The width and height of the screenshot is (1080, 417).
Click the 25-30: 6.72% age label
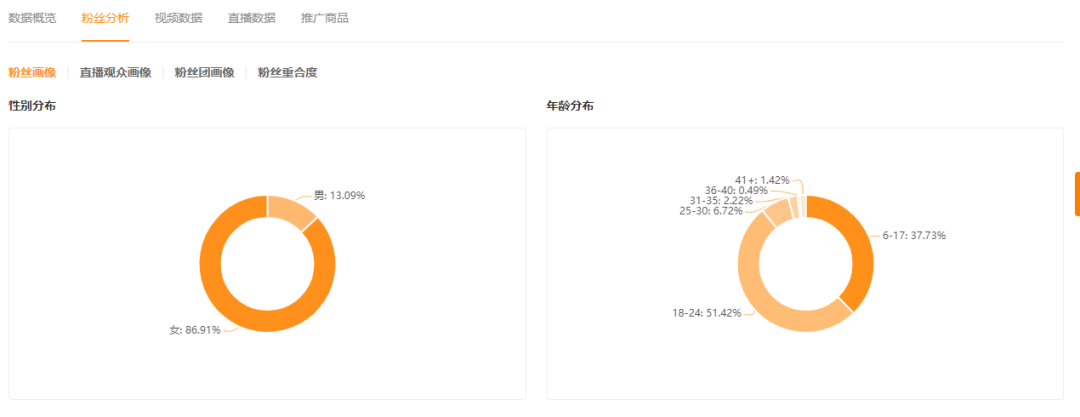pyautogui.click(x=710, y=211)
